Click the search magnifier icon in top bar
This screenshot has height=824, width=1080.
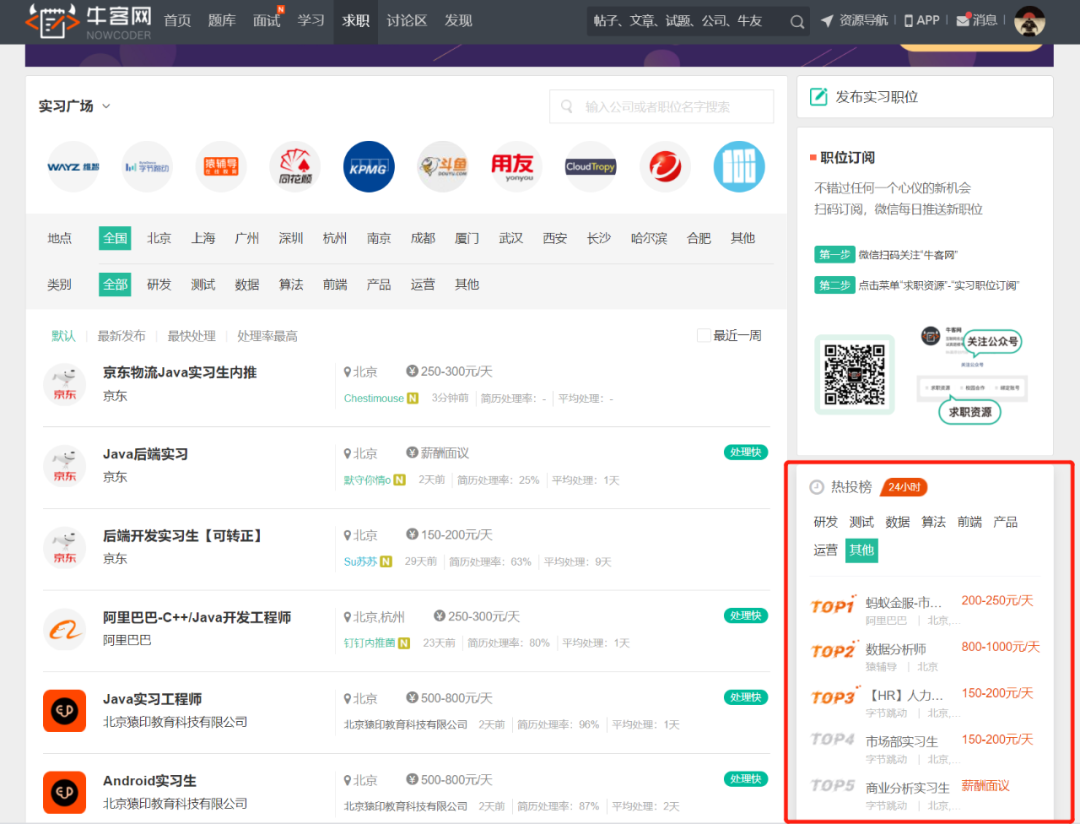coord(797,22)
